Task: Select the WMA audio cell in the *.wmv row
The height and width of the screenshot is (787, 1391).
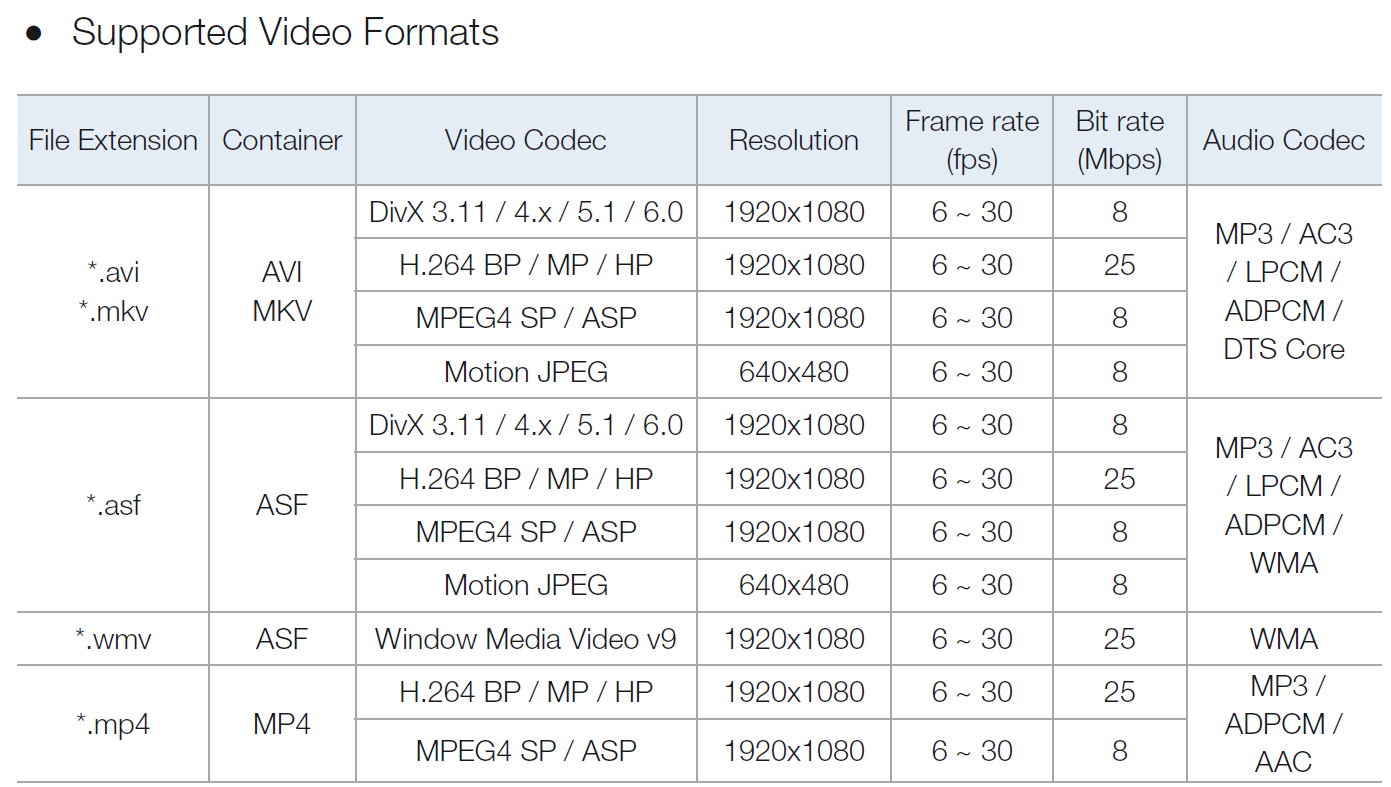Action: click(1284, 639)
